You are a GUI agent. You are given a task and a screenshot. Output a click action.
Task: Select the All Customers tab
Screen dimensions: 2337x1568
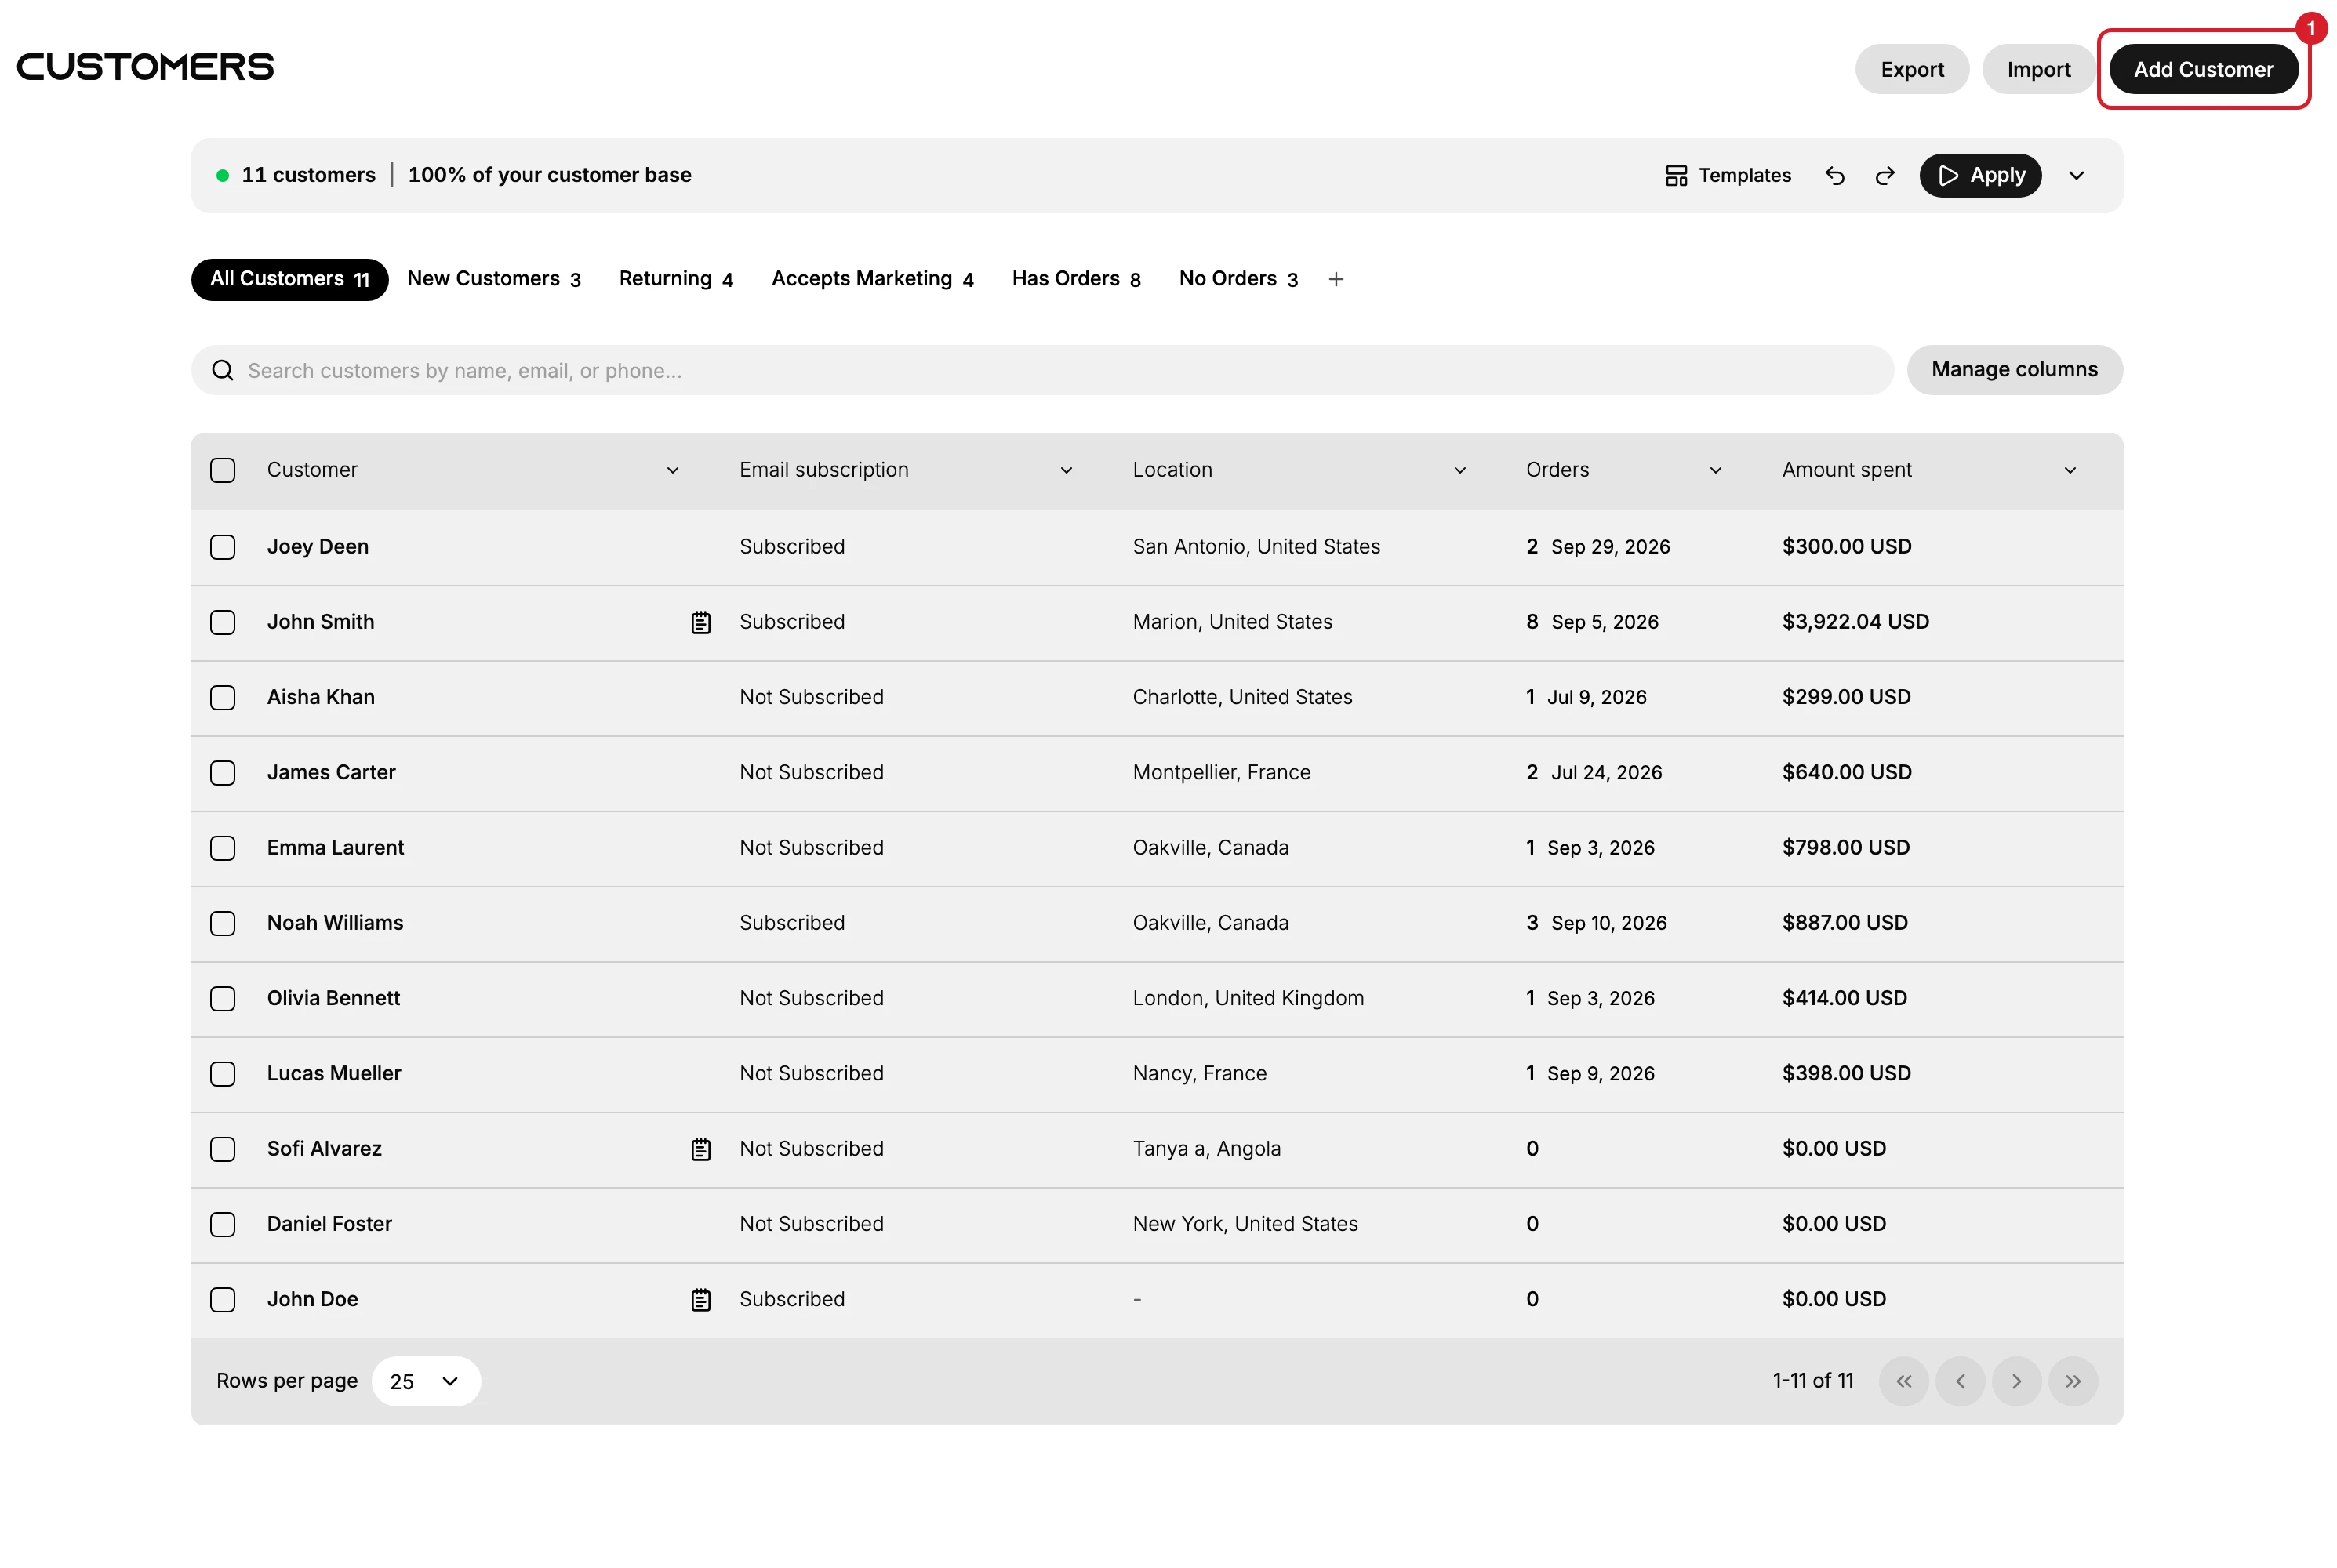point(290,279)
